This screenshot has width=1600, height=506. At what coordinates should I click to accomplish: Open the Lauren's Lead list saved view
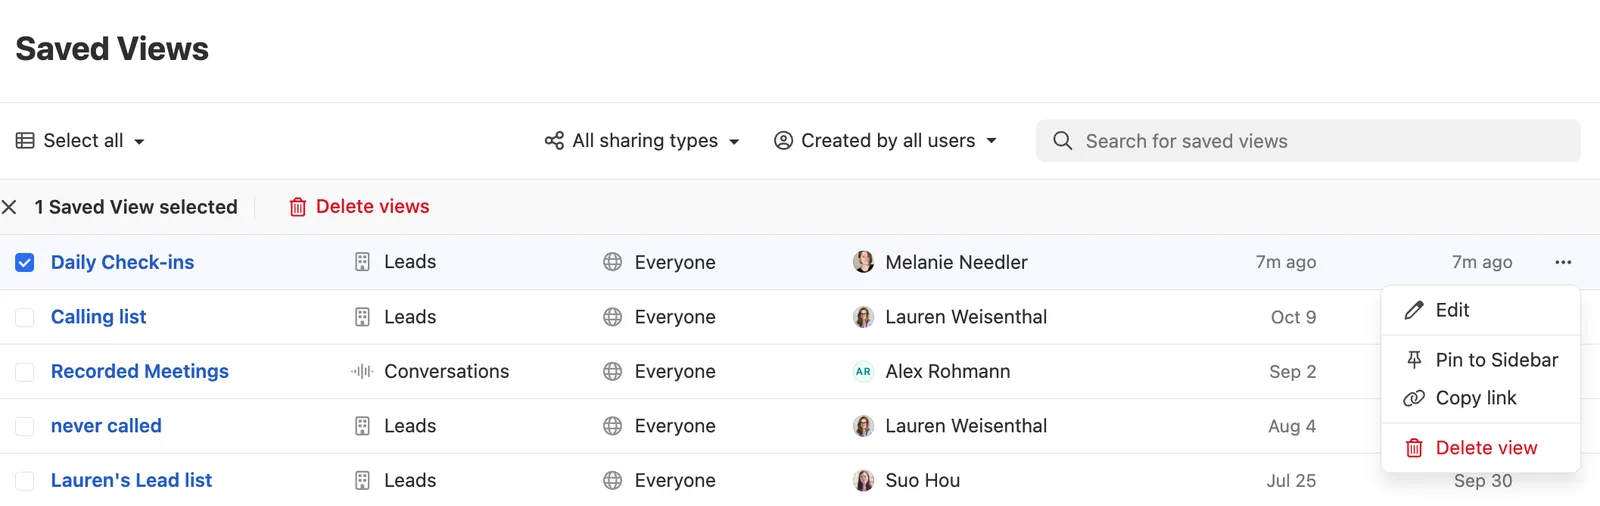(131, 481)
